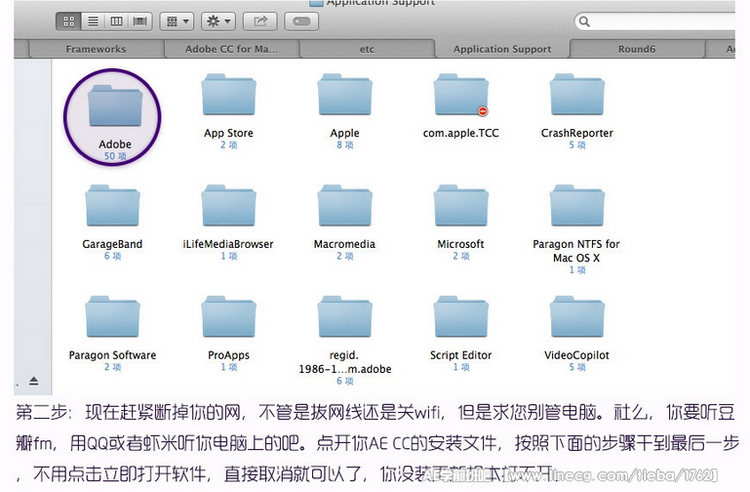Image resolution: width=750 pixels, height=492 pixels.
Task: Switch Finder to Cover Flow view
Action: tap(140, 22)
